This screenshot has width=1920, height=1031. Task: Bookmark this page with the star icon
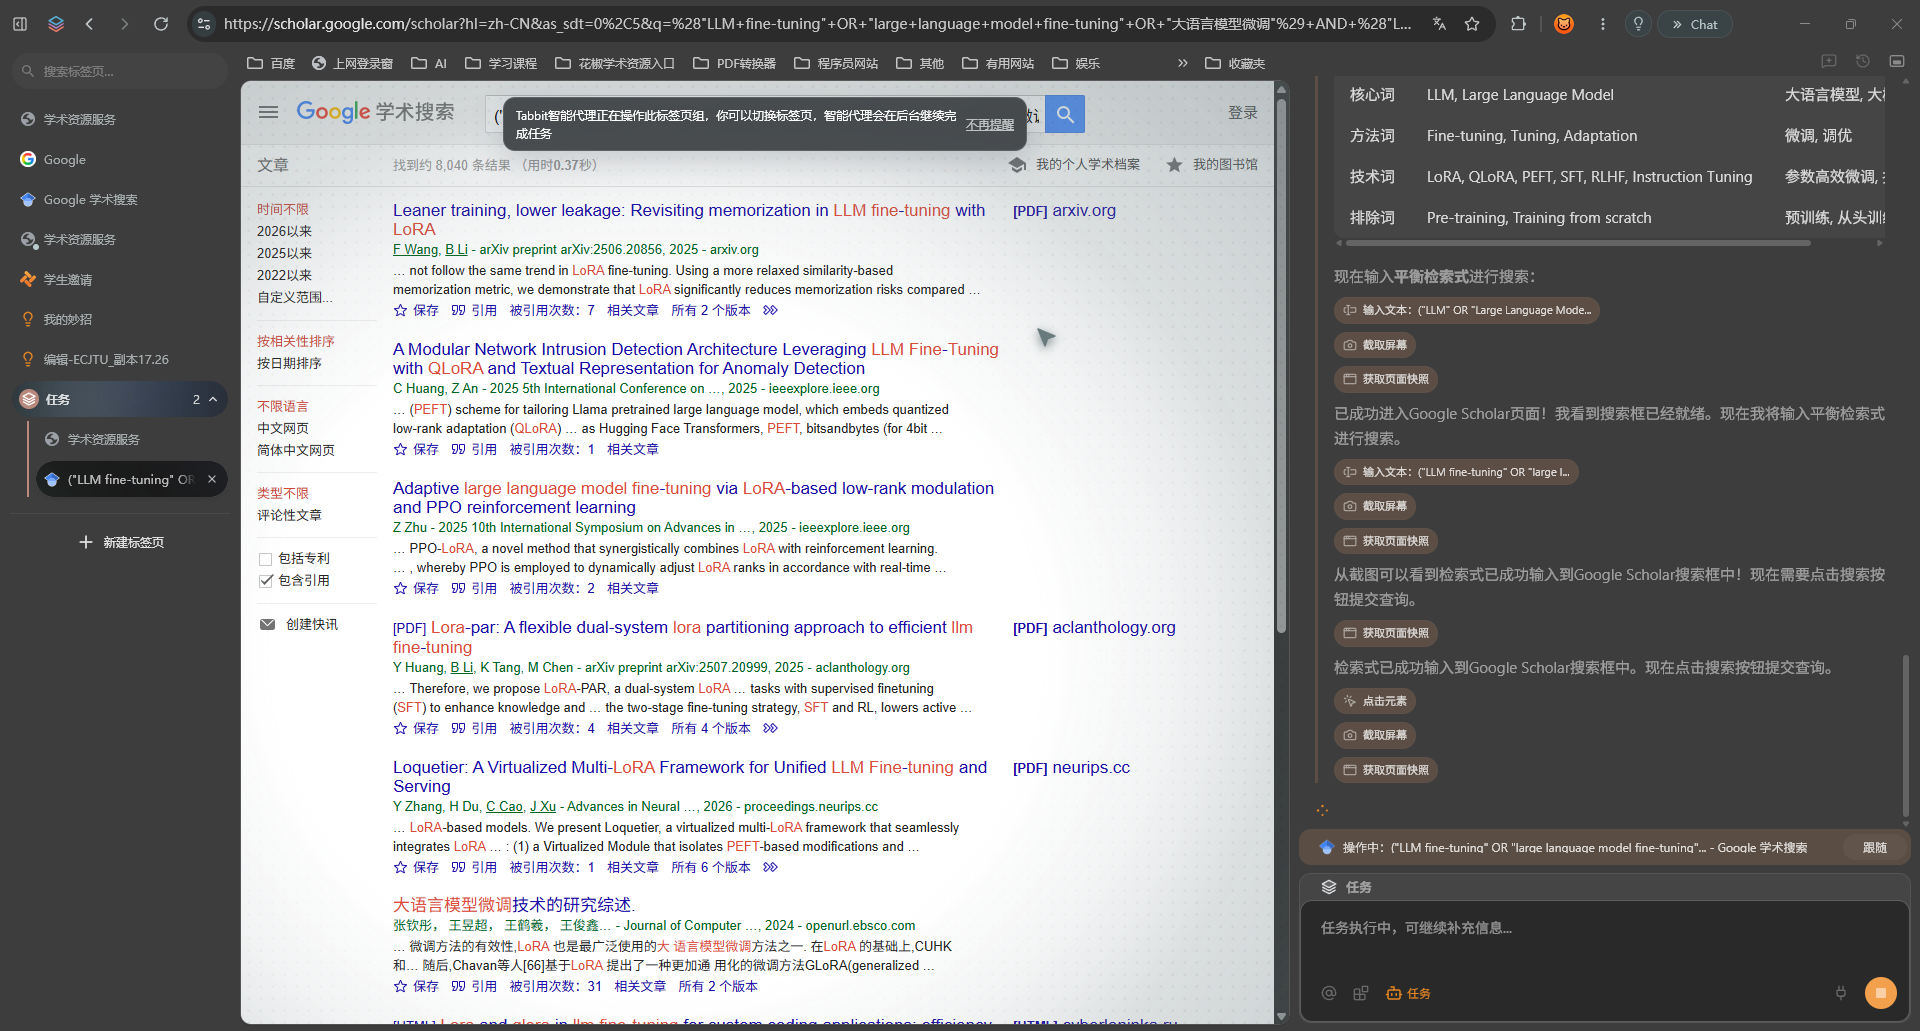[1472, 24]
